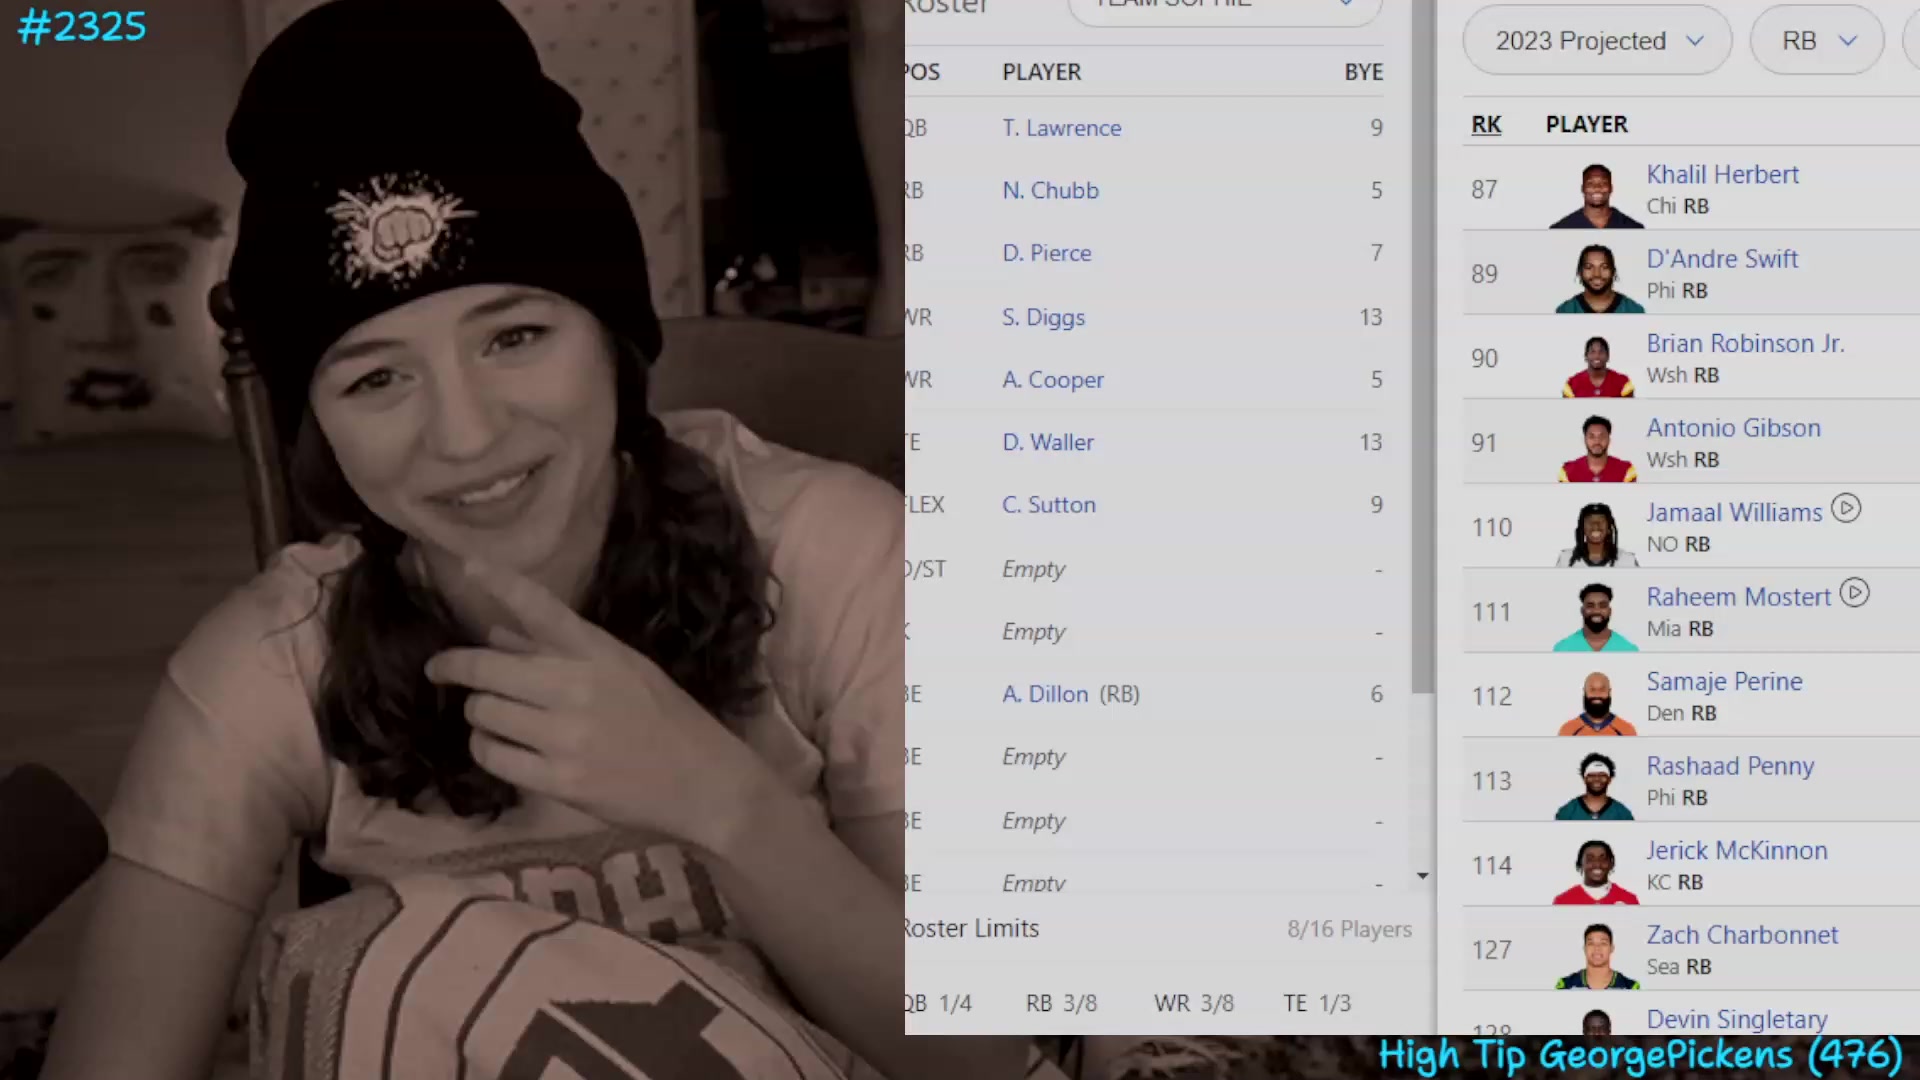The height and width of the screenshot is (1080, 1920).
Task: Click High Tip GeorgePickens overlay text
Action: (x=1640, y=1056)
